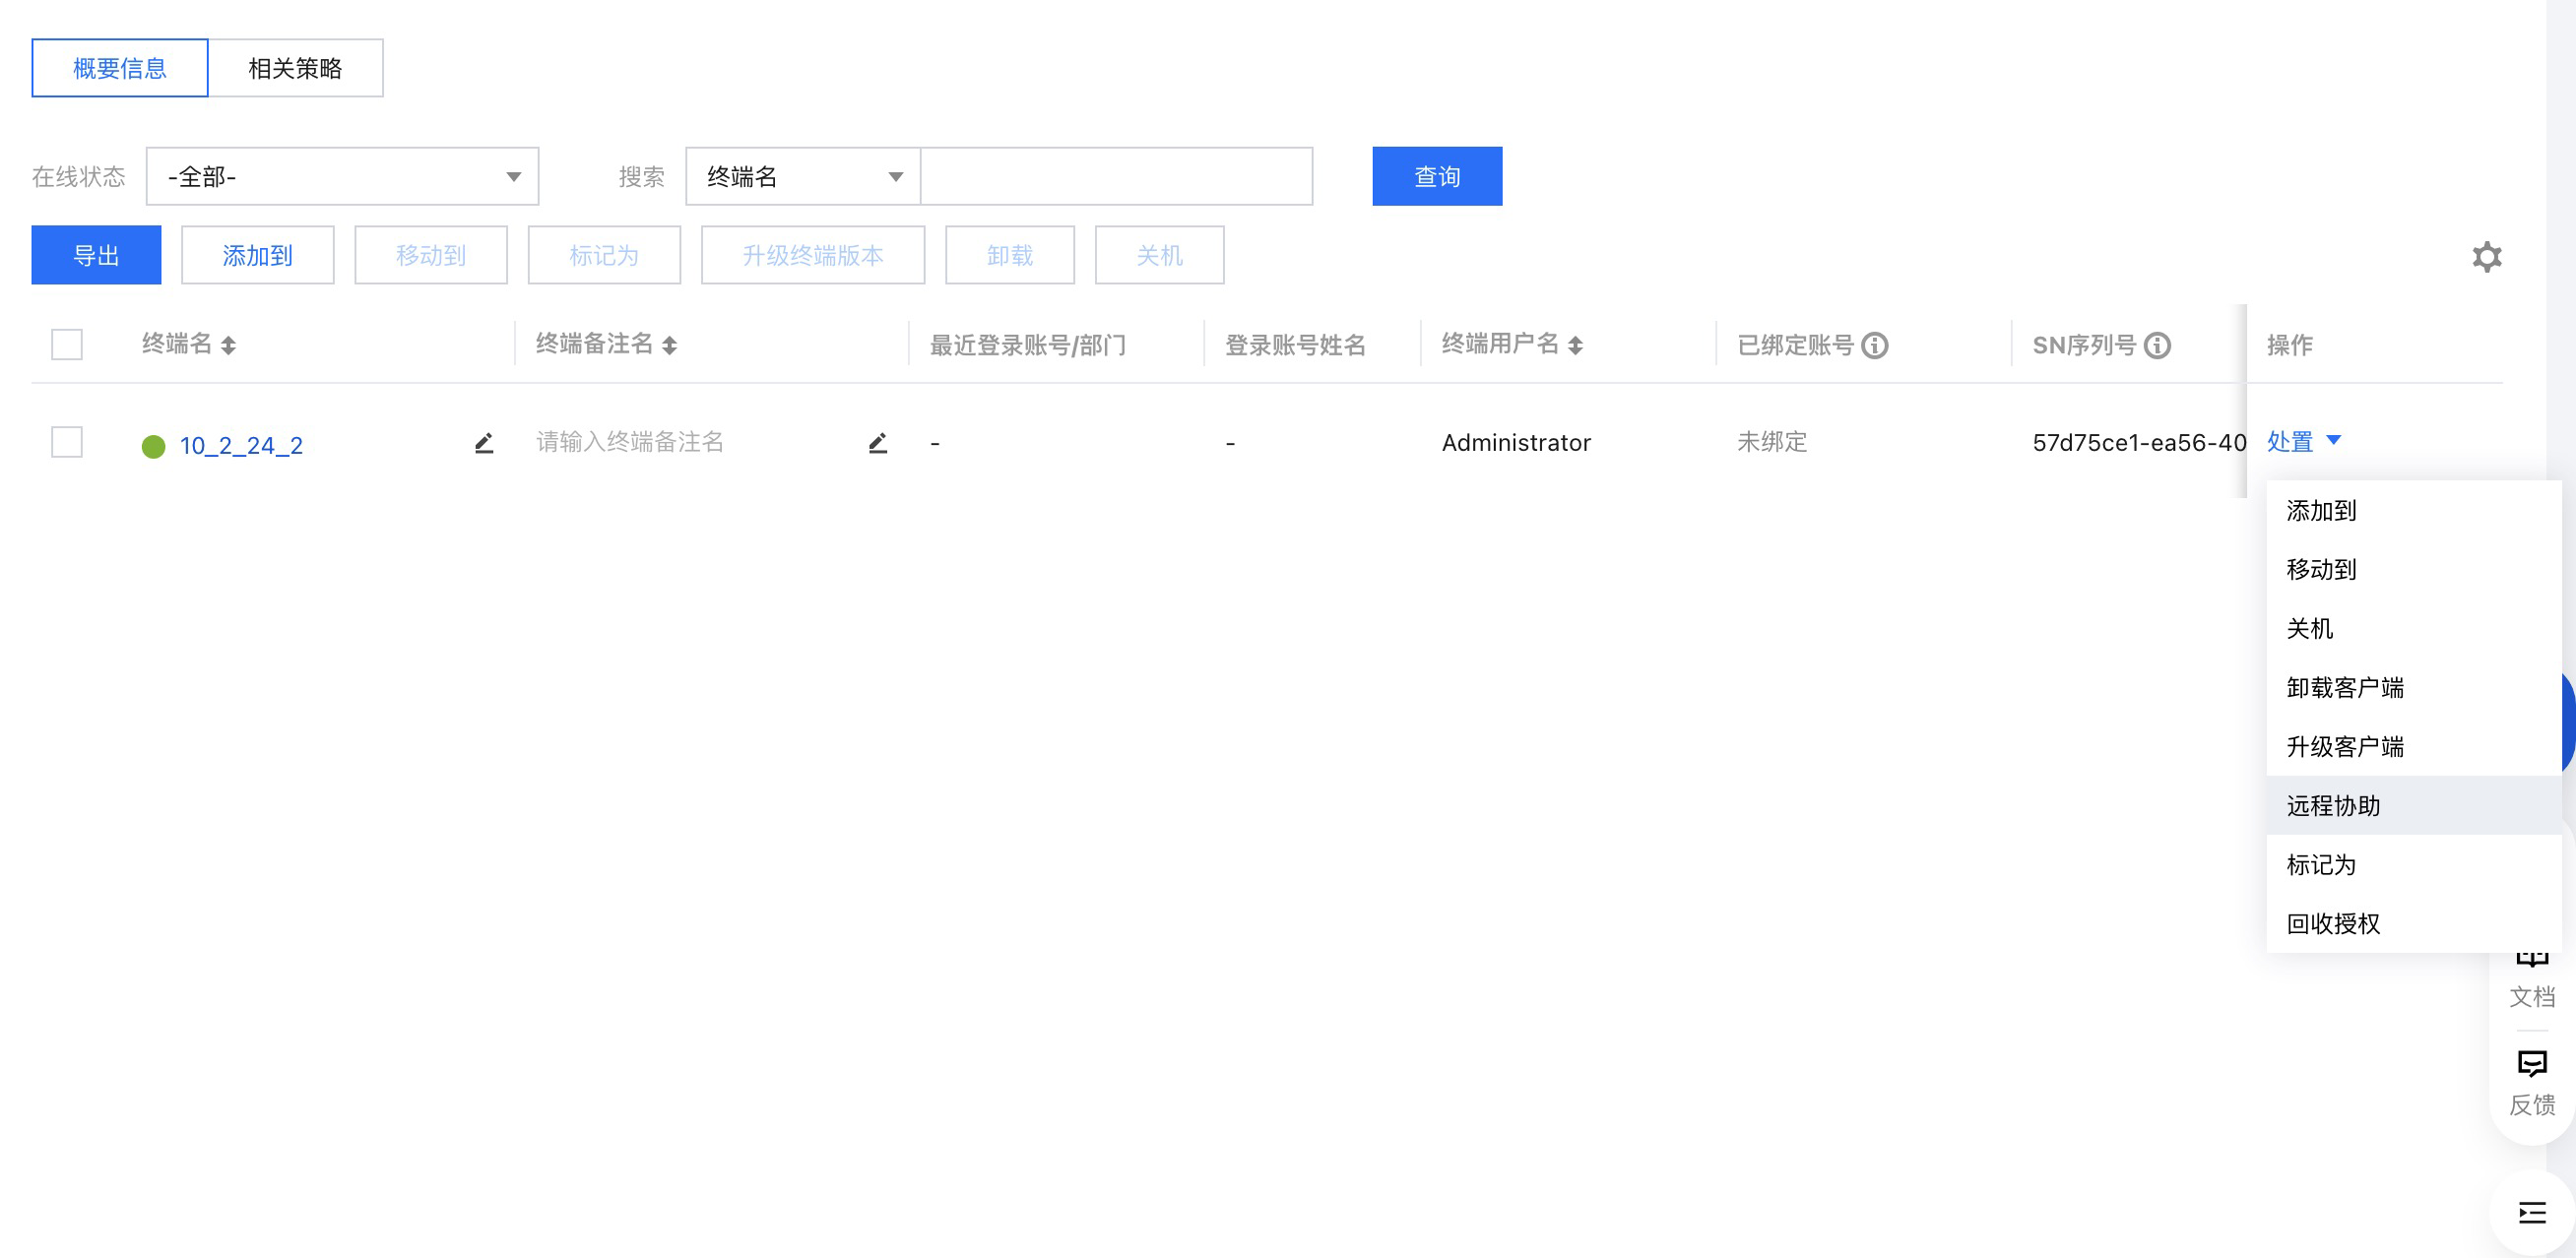Viewport: 2576px width, 1258px height.
Task: Sort by 终端名 column arrows
Action: click(x=228, y=345)
